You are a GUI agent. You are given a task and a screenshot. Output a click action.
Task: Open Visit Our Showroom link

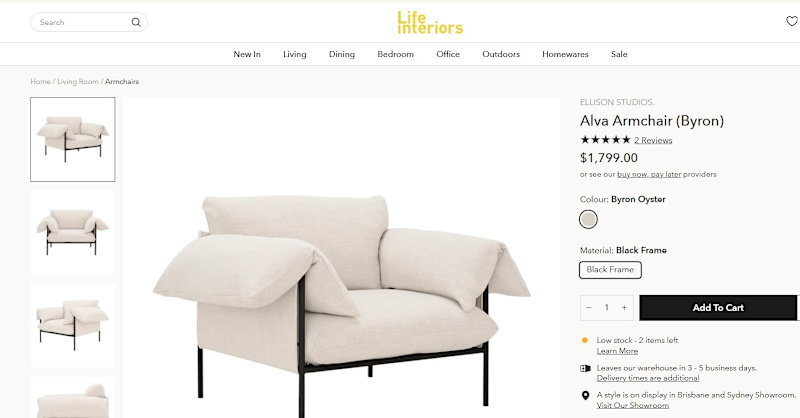pos(633,405)
